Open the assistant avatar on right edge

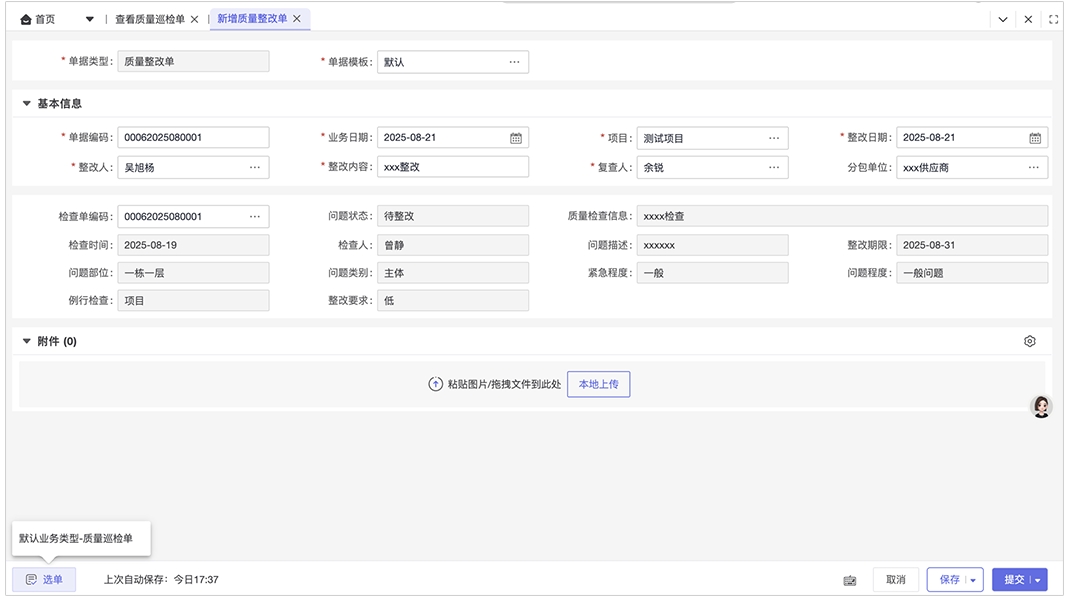tap(1042, 406)
